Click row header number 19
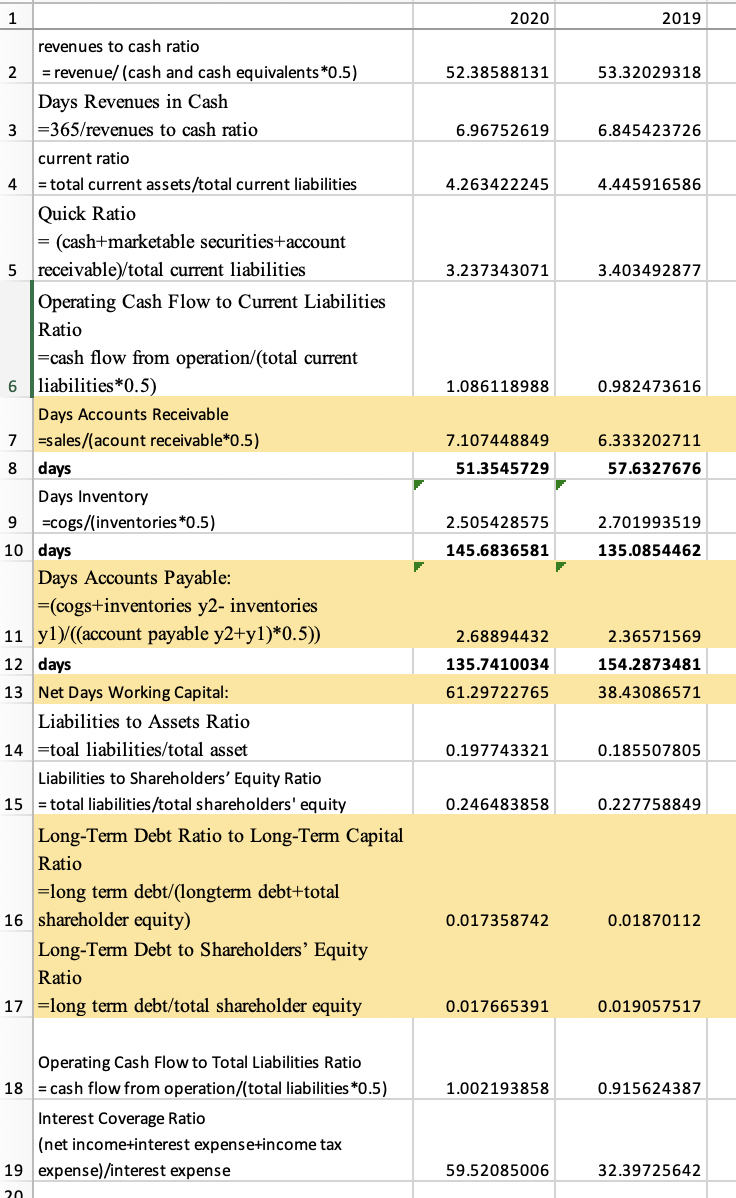736x1198 pixels. [x=15, y=1141]
